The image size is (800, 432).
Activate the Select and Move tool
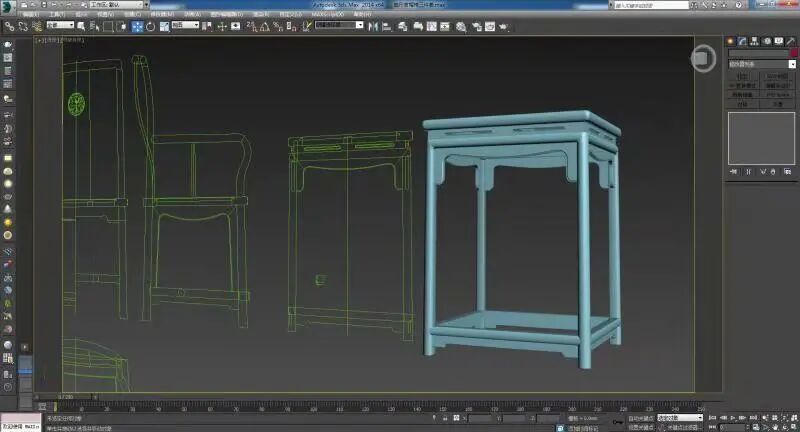pos(137,26)
